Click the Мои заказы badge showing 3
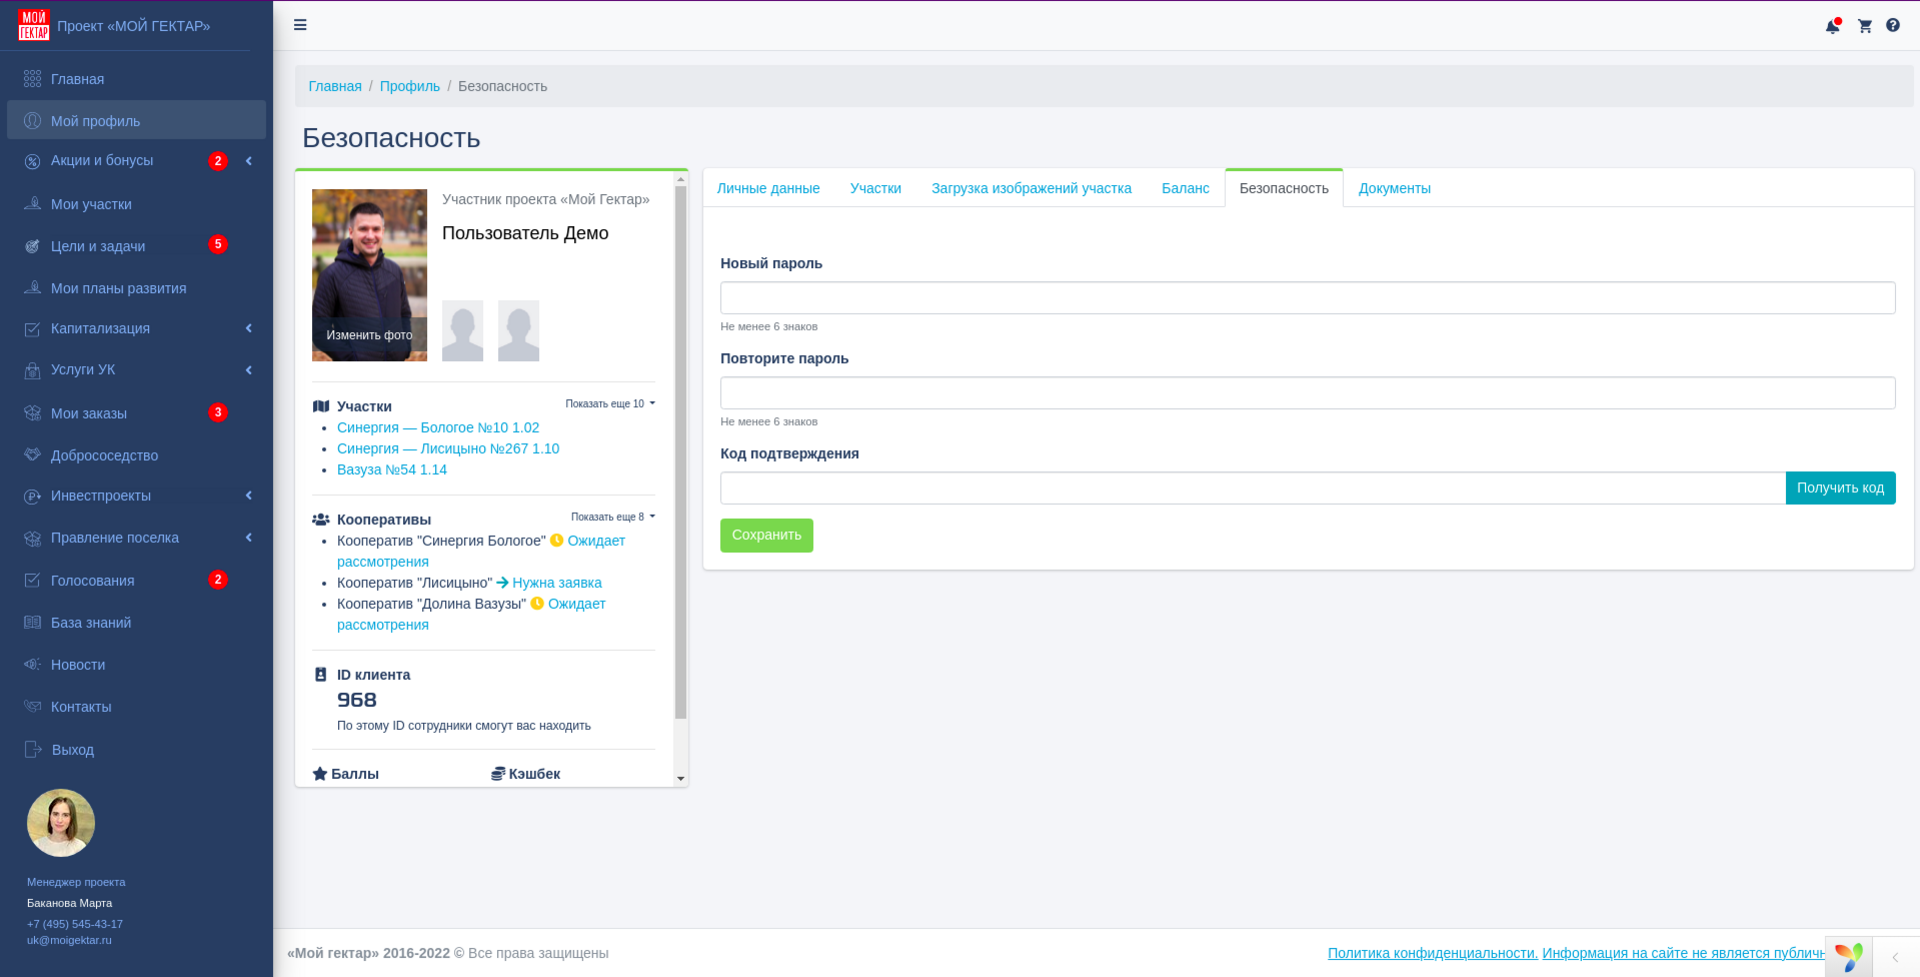This screenshot has height=977, width=1920. [x=218, y=412]
